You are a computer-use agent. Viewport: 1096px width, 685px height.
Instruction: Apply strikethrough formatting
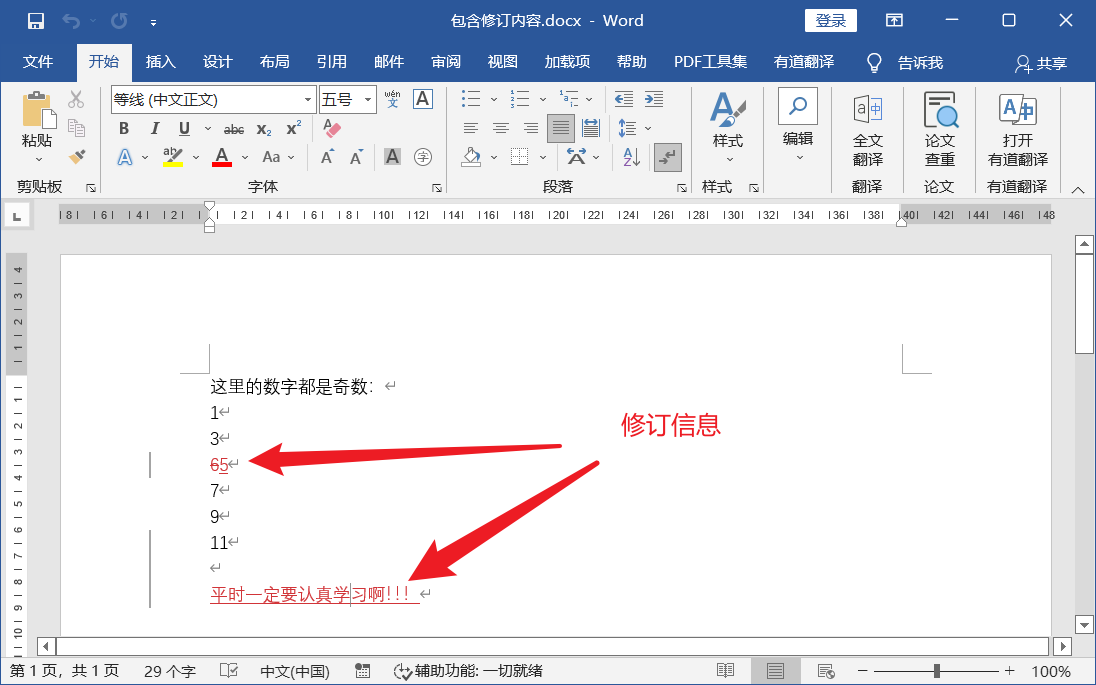pos(234,129)
